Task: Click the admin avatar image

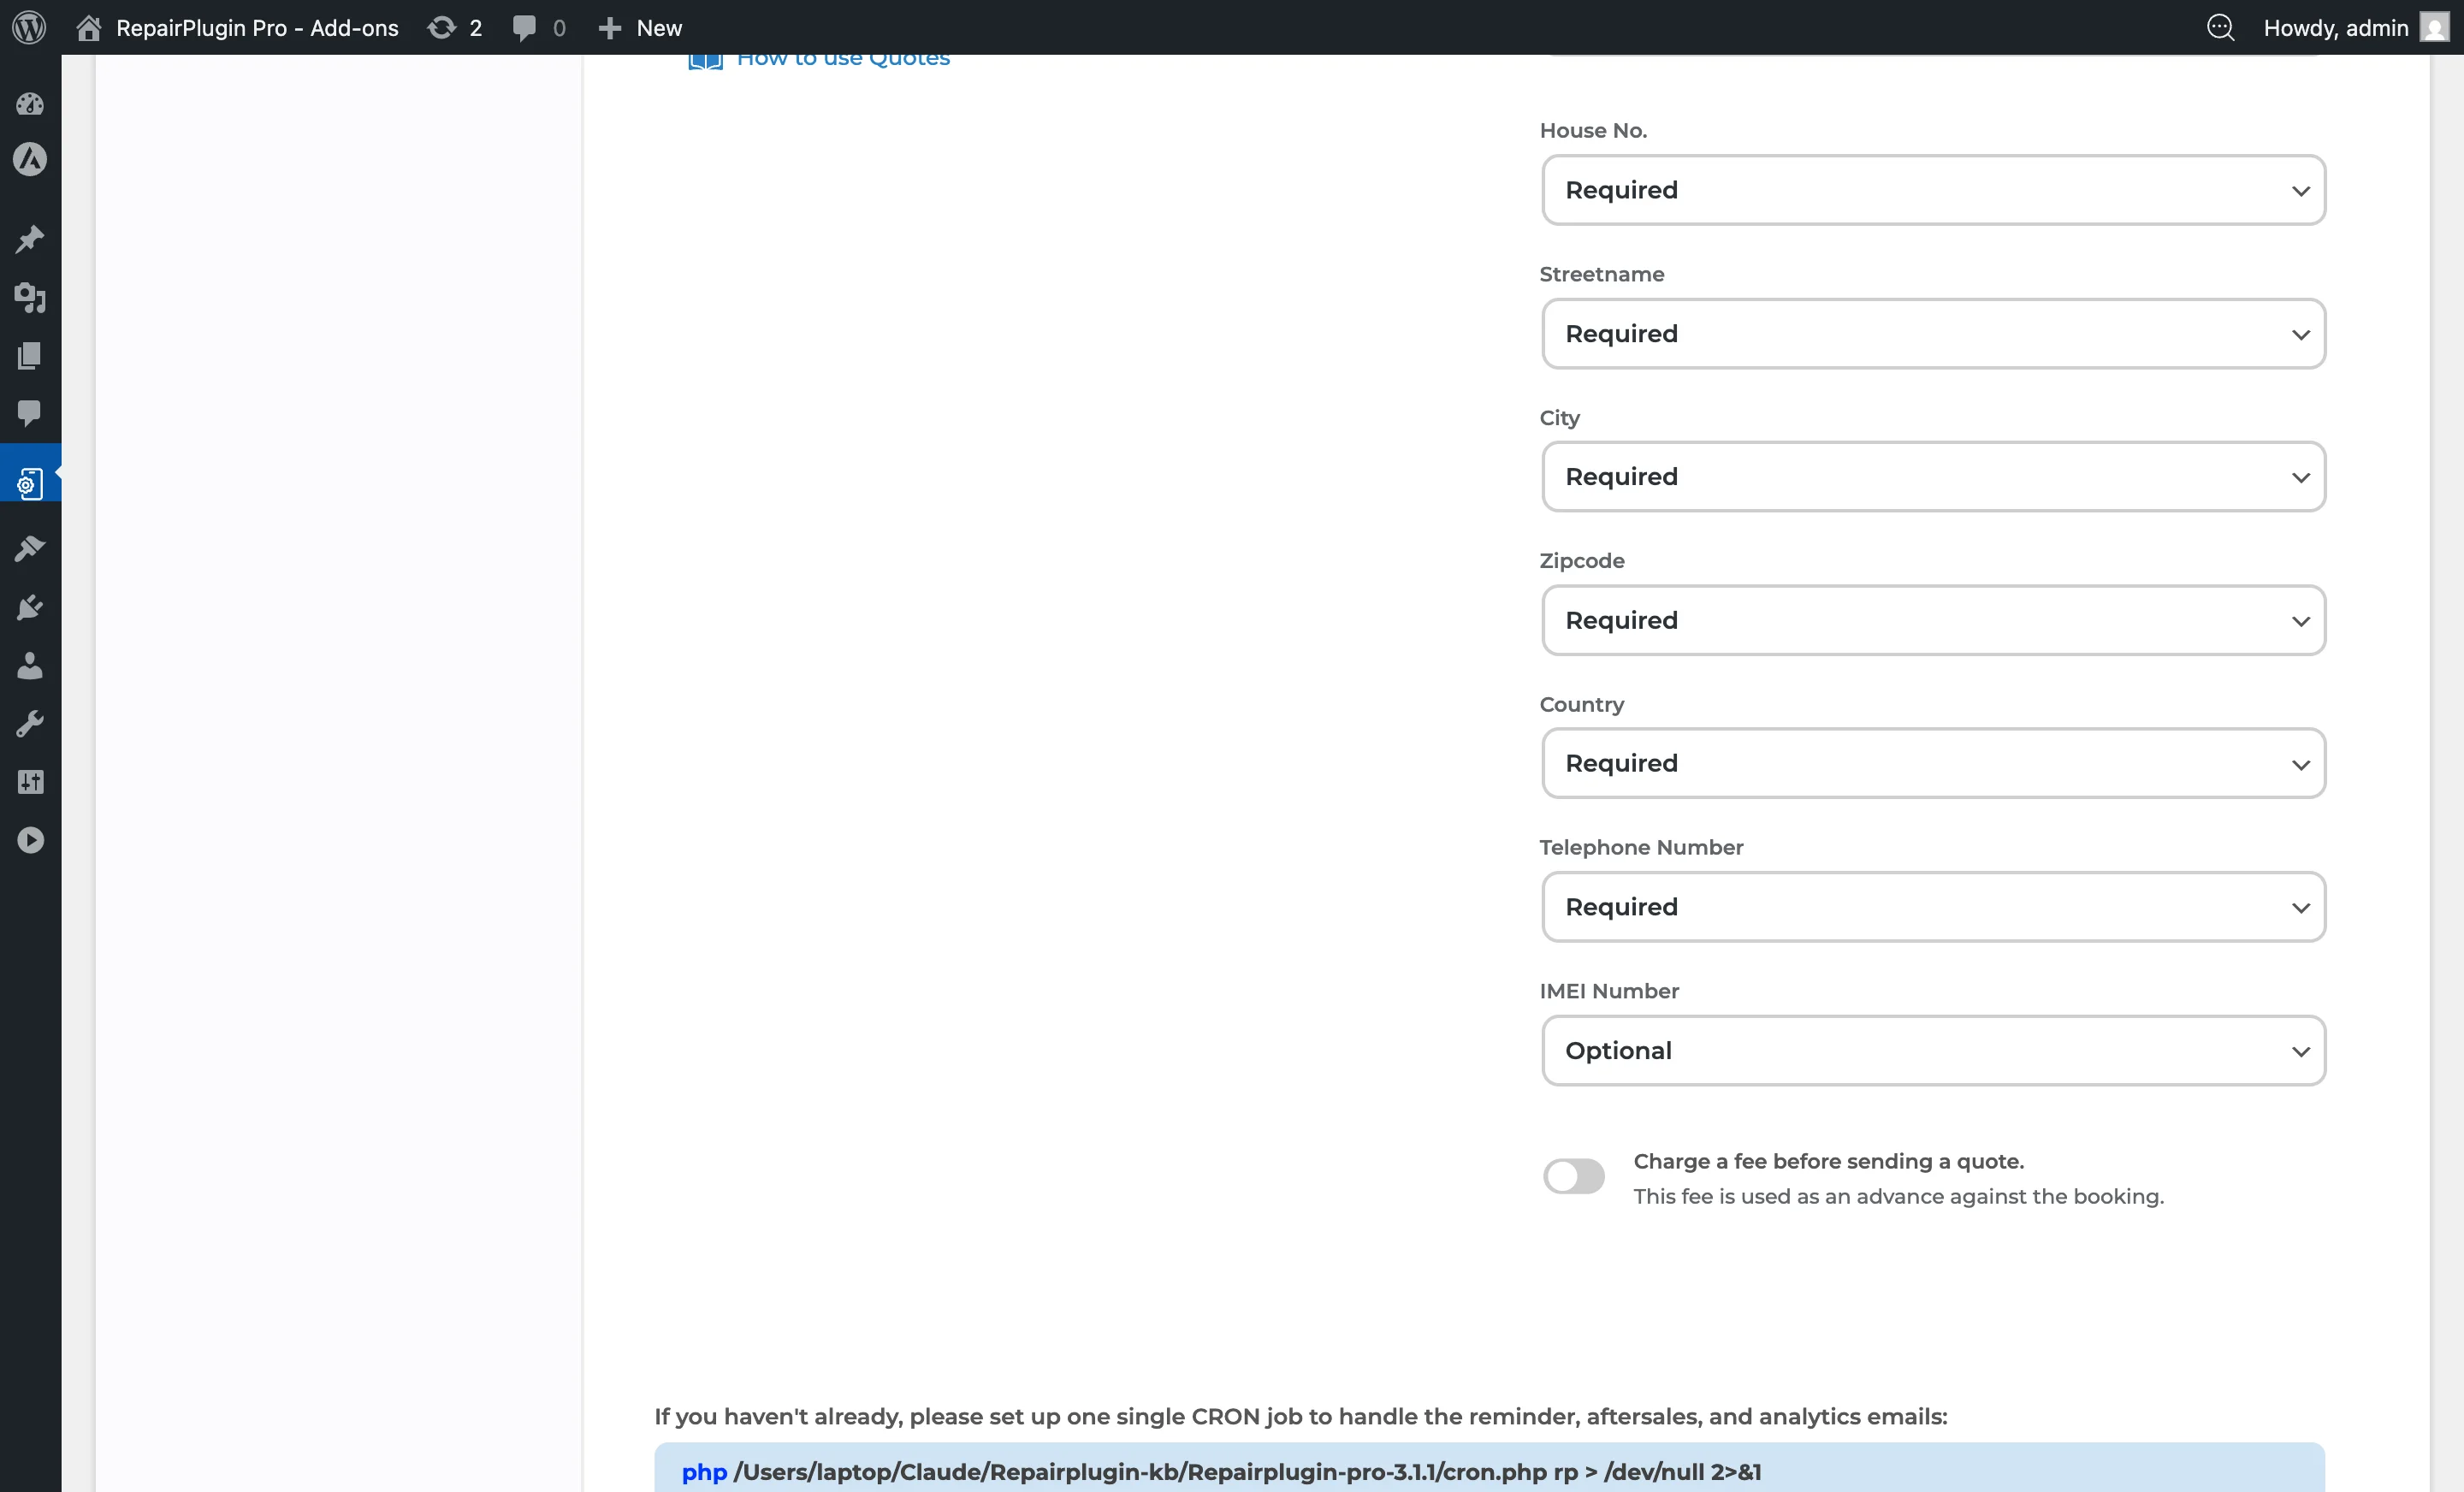Action: 2434,27
